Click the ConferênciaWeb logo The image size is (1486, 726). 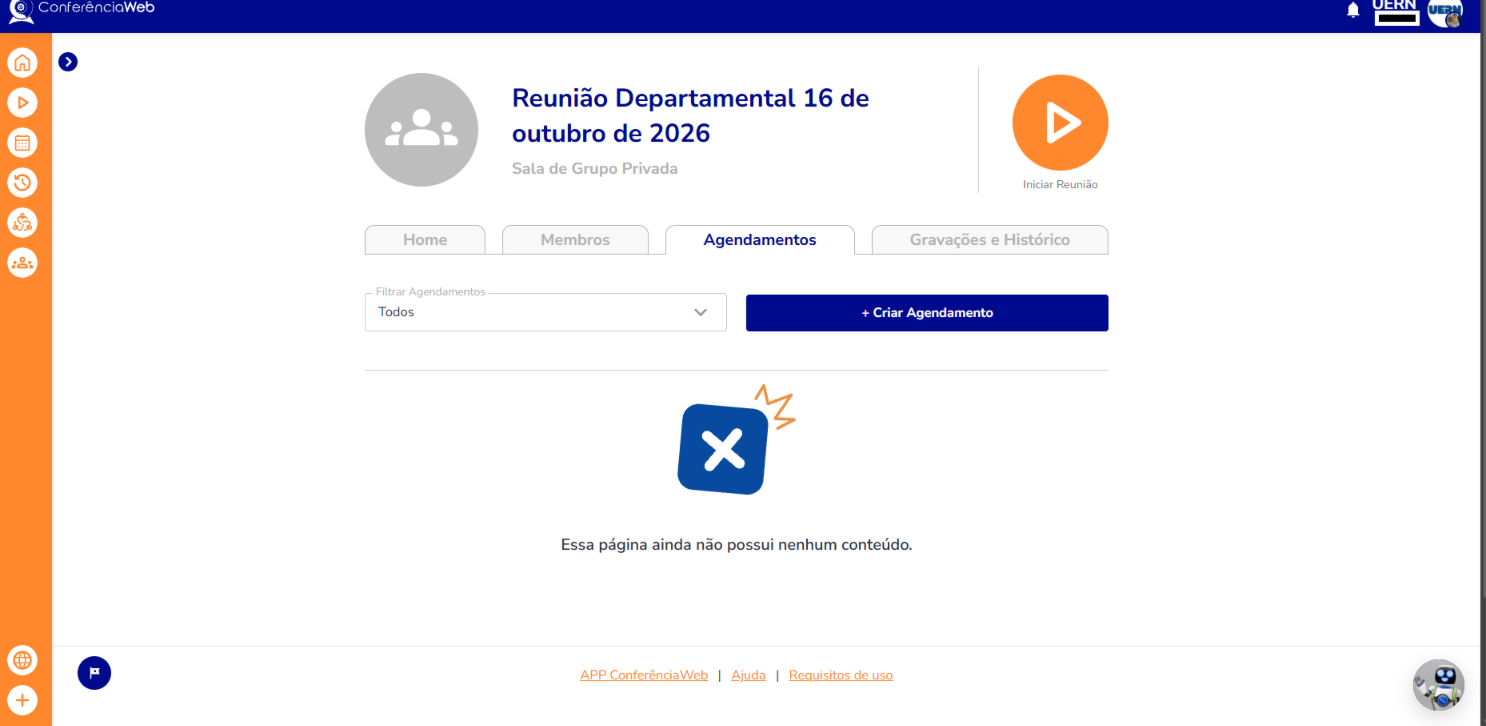pyautogui.click(x=82, y=9)
